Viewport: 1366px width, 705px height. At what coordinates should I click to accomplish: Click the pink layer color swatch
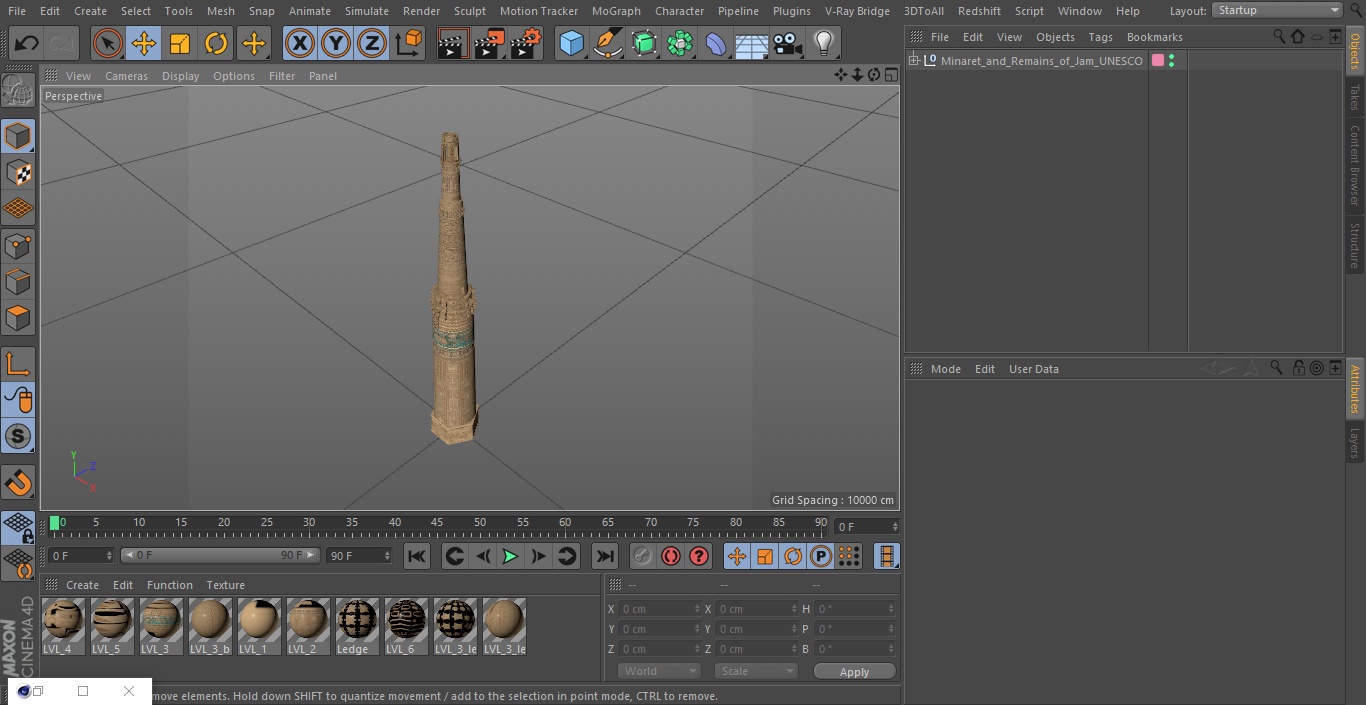(x=1158, y=60)
